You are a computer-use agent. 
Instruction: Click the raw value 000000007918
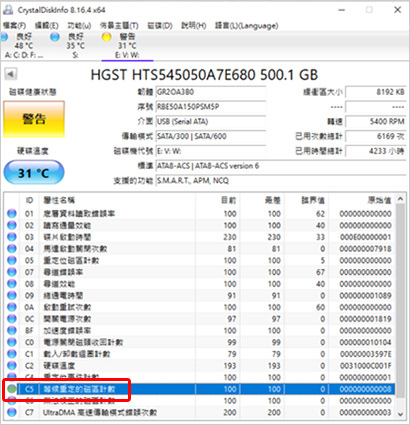(365, 249)
